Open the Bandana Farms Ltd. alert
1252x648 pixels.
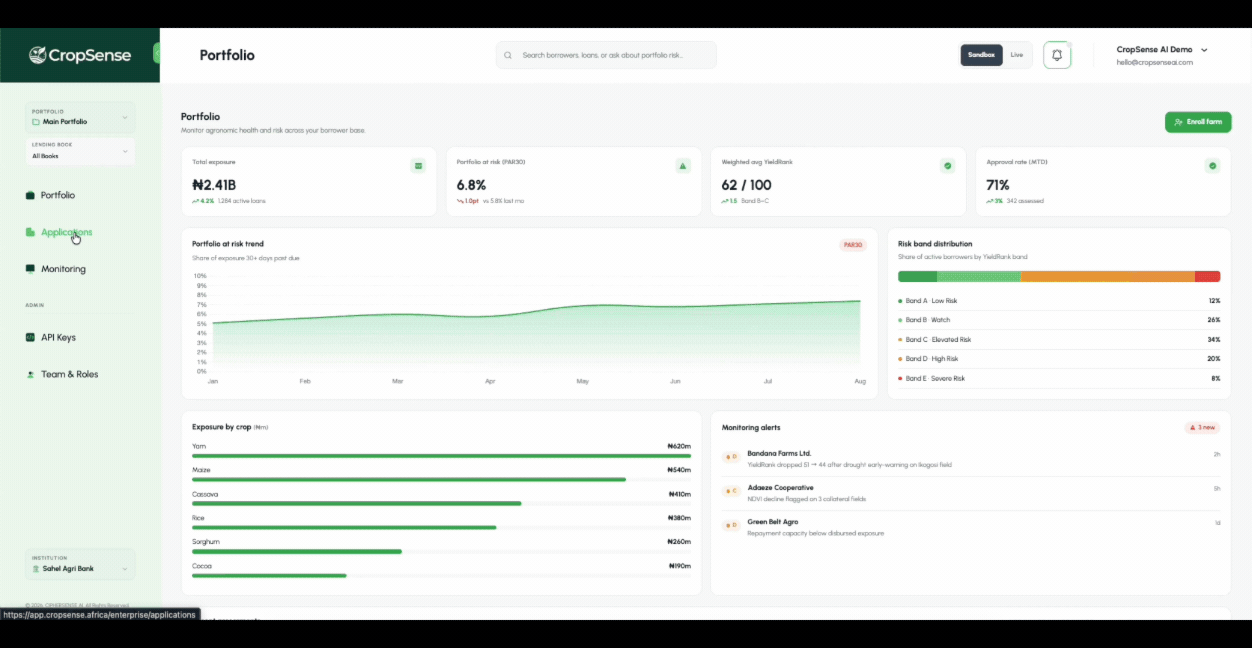[x=970, y=458]
